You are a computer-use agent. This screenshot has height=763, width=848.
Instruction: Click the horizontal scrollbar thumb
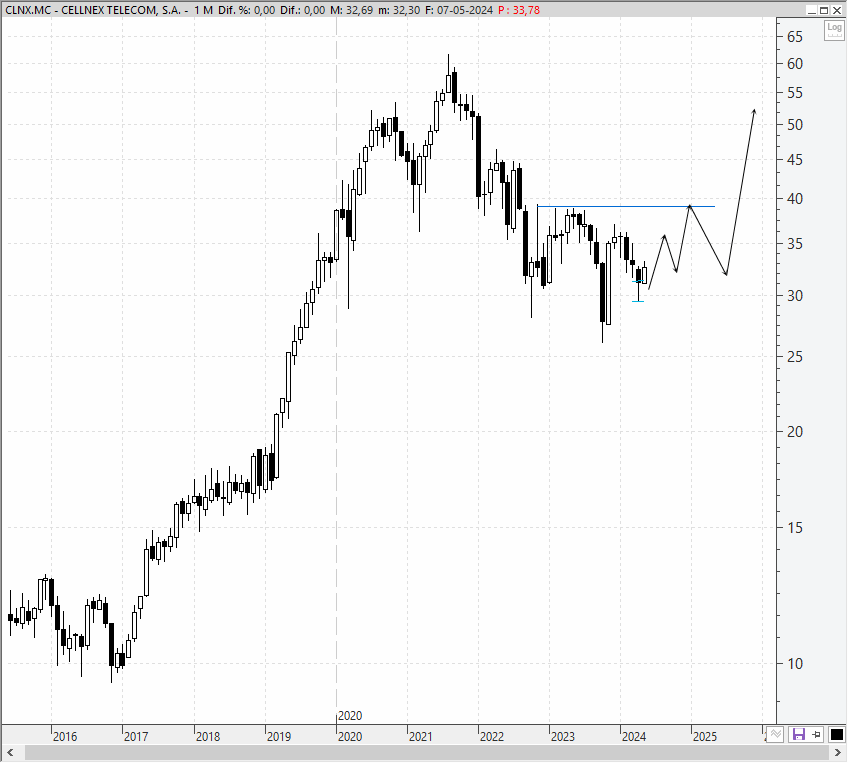click(x=427, y=752)
